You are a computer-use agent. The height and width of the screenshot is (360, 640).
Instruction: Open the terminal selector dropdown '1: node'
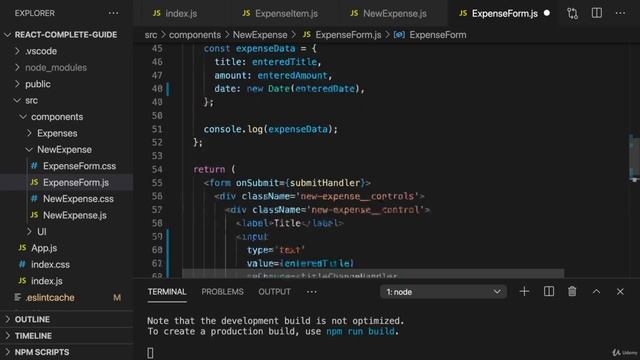(x=443, y=292)
